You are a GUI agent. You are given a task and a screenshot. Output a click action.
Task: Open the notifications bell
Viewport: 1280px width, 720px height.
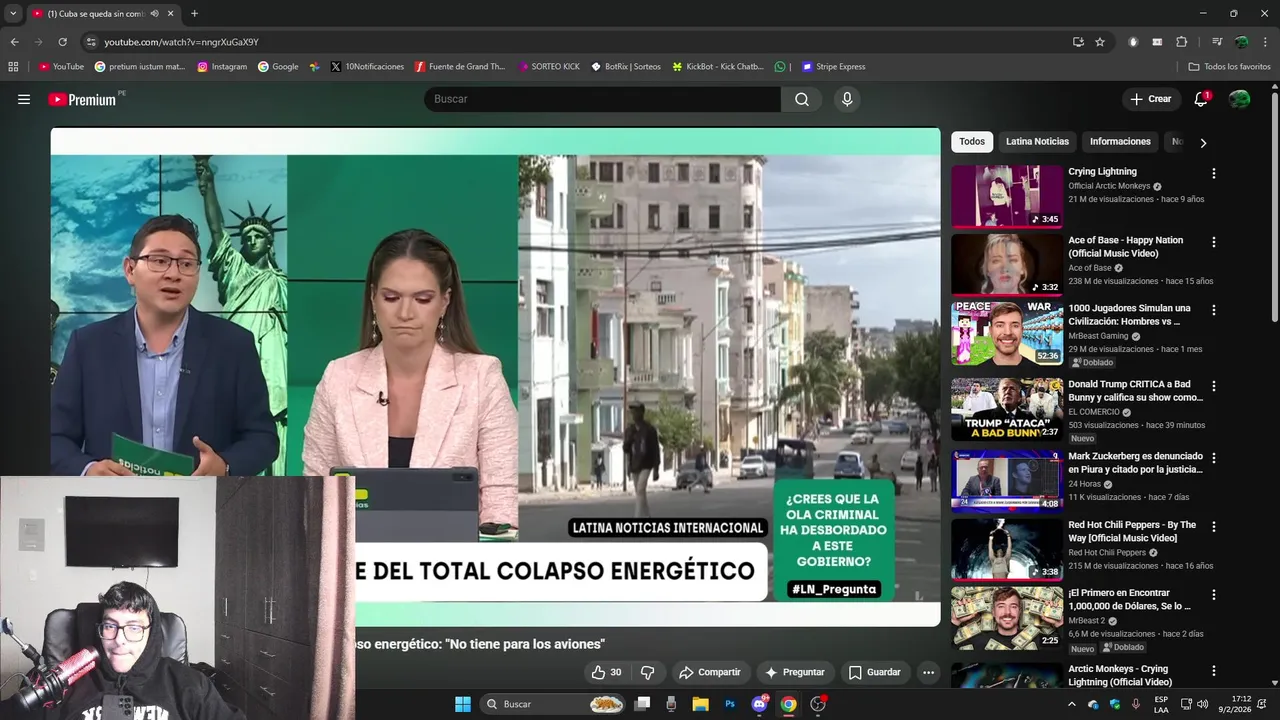1201,99
